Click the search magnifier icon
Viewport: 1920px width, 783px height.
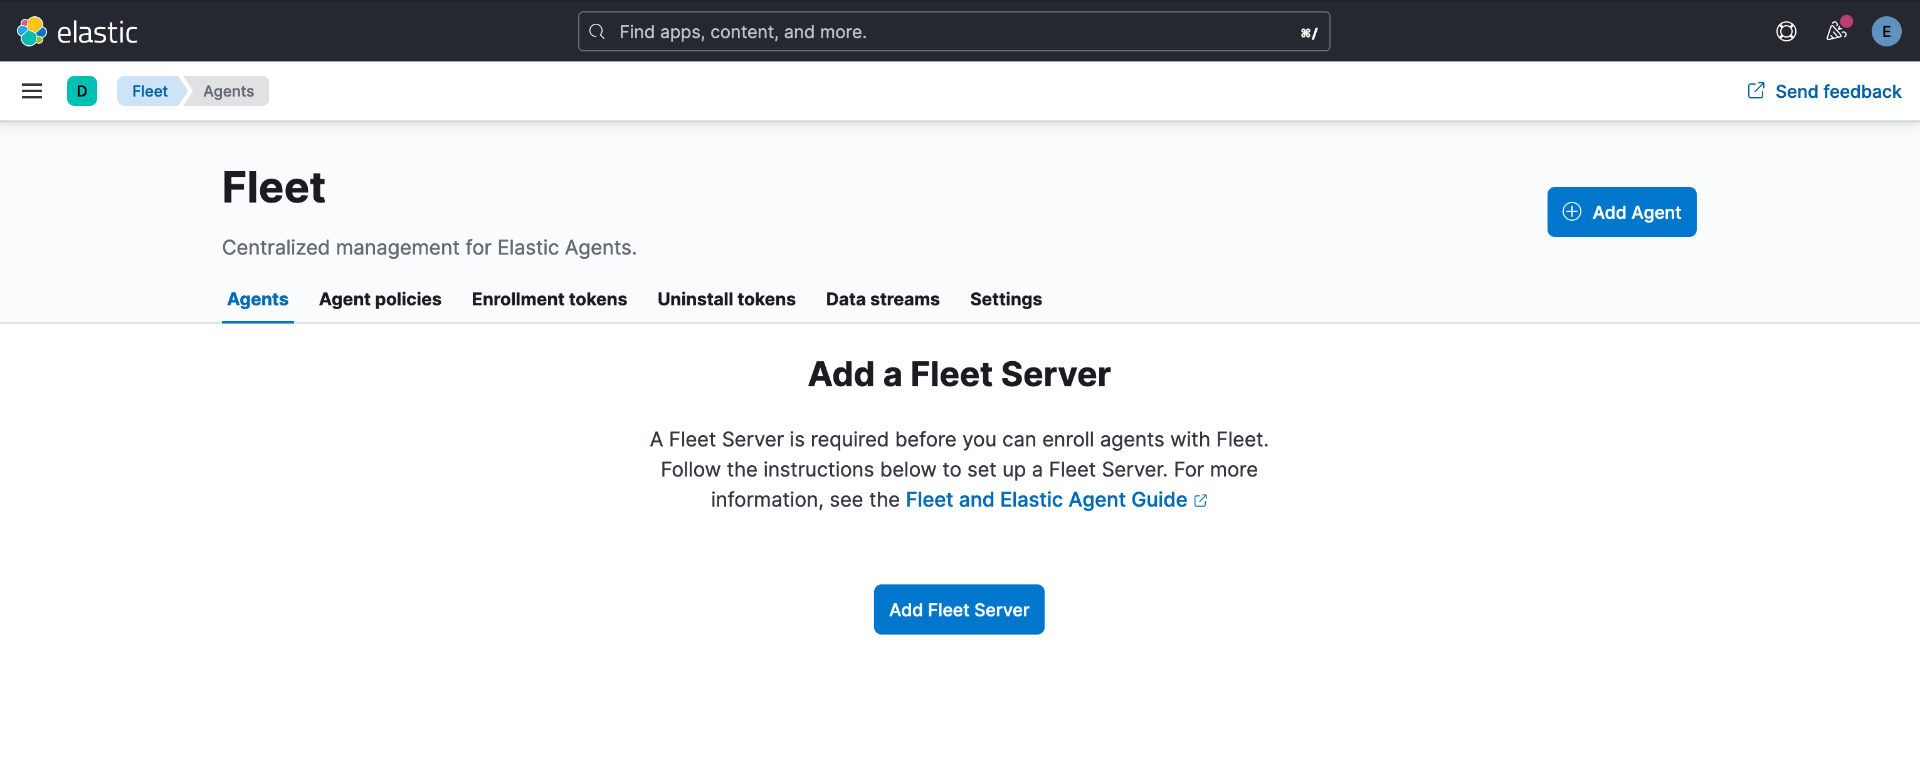click(x=597, y=32)
